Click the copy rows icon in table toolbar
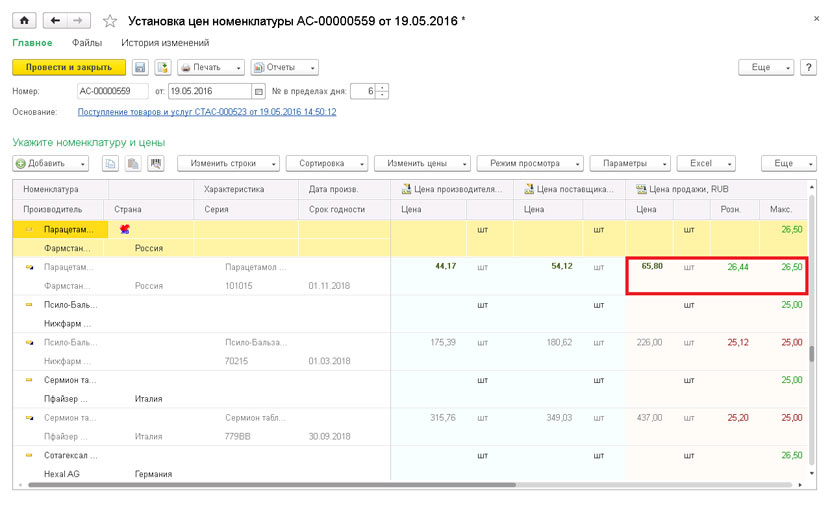830x505 pixels. pyautogui.click(x=110, y=163)
